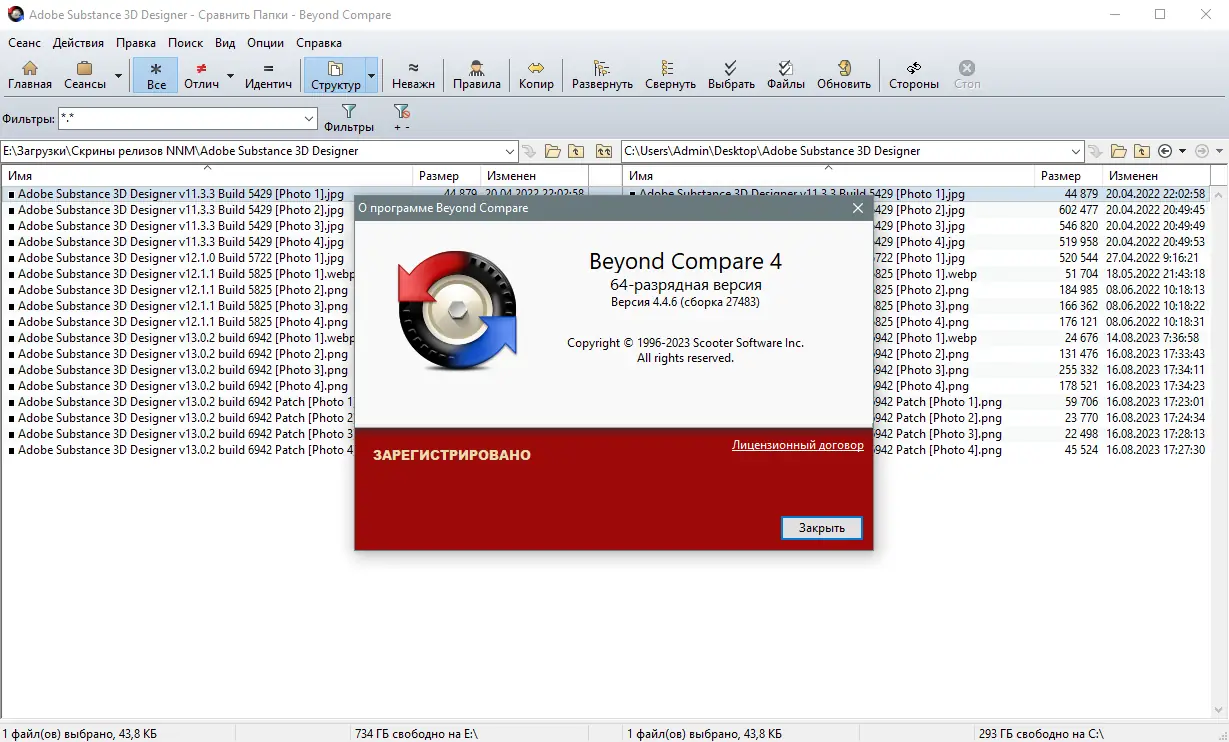The image size is (1229, 742).
Task: Open the home view with the Главная icon
Action: [x=29, y=74]
